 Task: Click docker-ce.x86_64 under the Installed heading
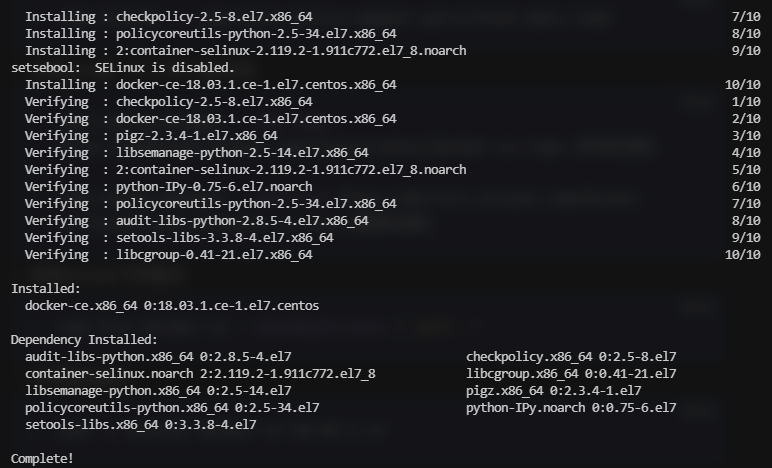[172, 306]
